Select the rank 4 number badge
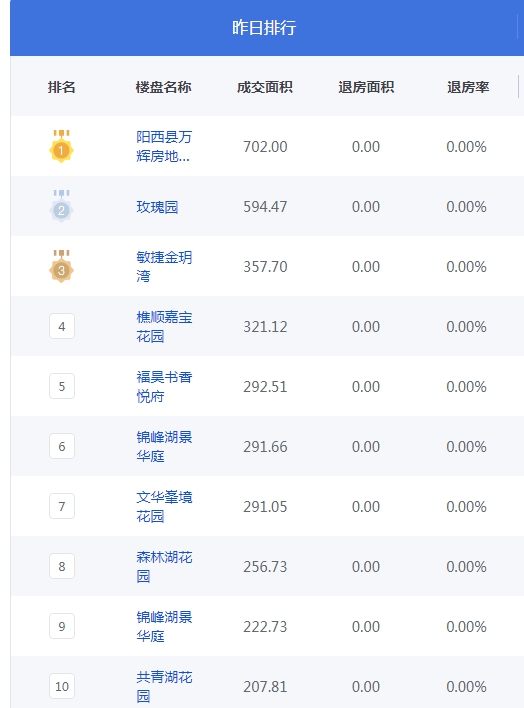The image size is (524, 708). [62, 326]
